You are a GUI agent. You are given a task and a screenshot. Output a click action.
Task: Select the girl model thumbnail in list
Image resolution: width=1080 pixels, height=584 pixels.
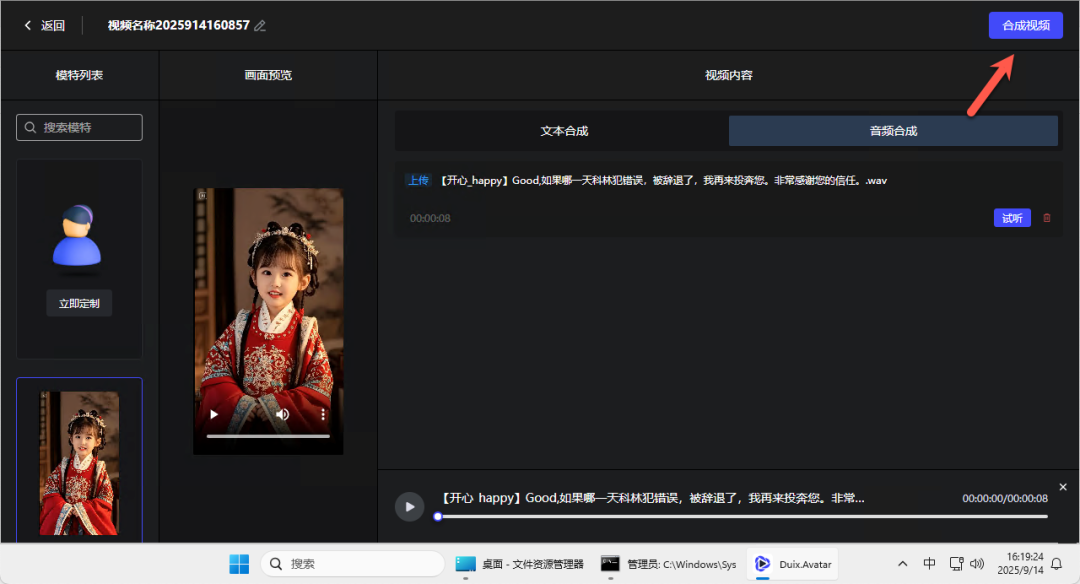point(79,462)
